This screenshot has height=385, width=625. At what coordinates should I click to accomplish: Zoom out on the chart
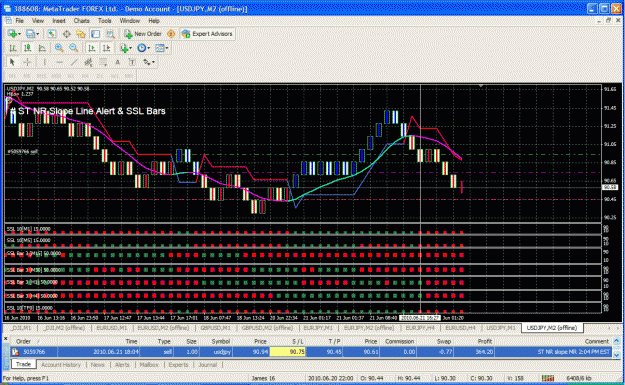point(73,48)
